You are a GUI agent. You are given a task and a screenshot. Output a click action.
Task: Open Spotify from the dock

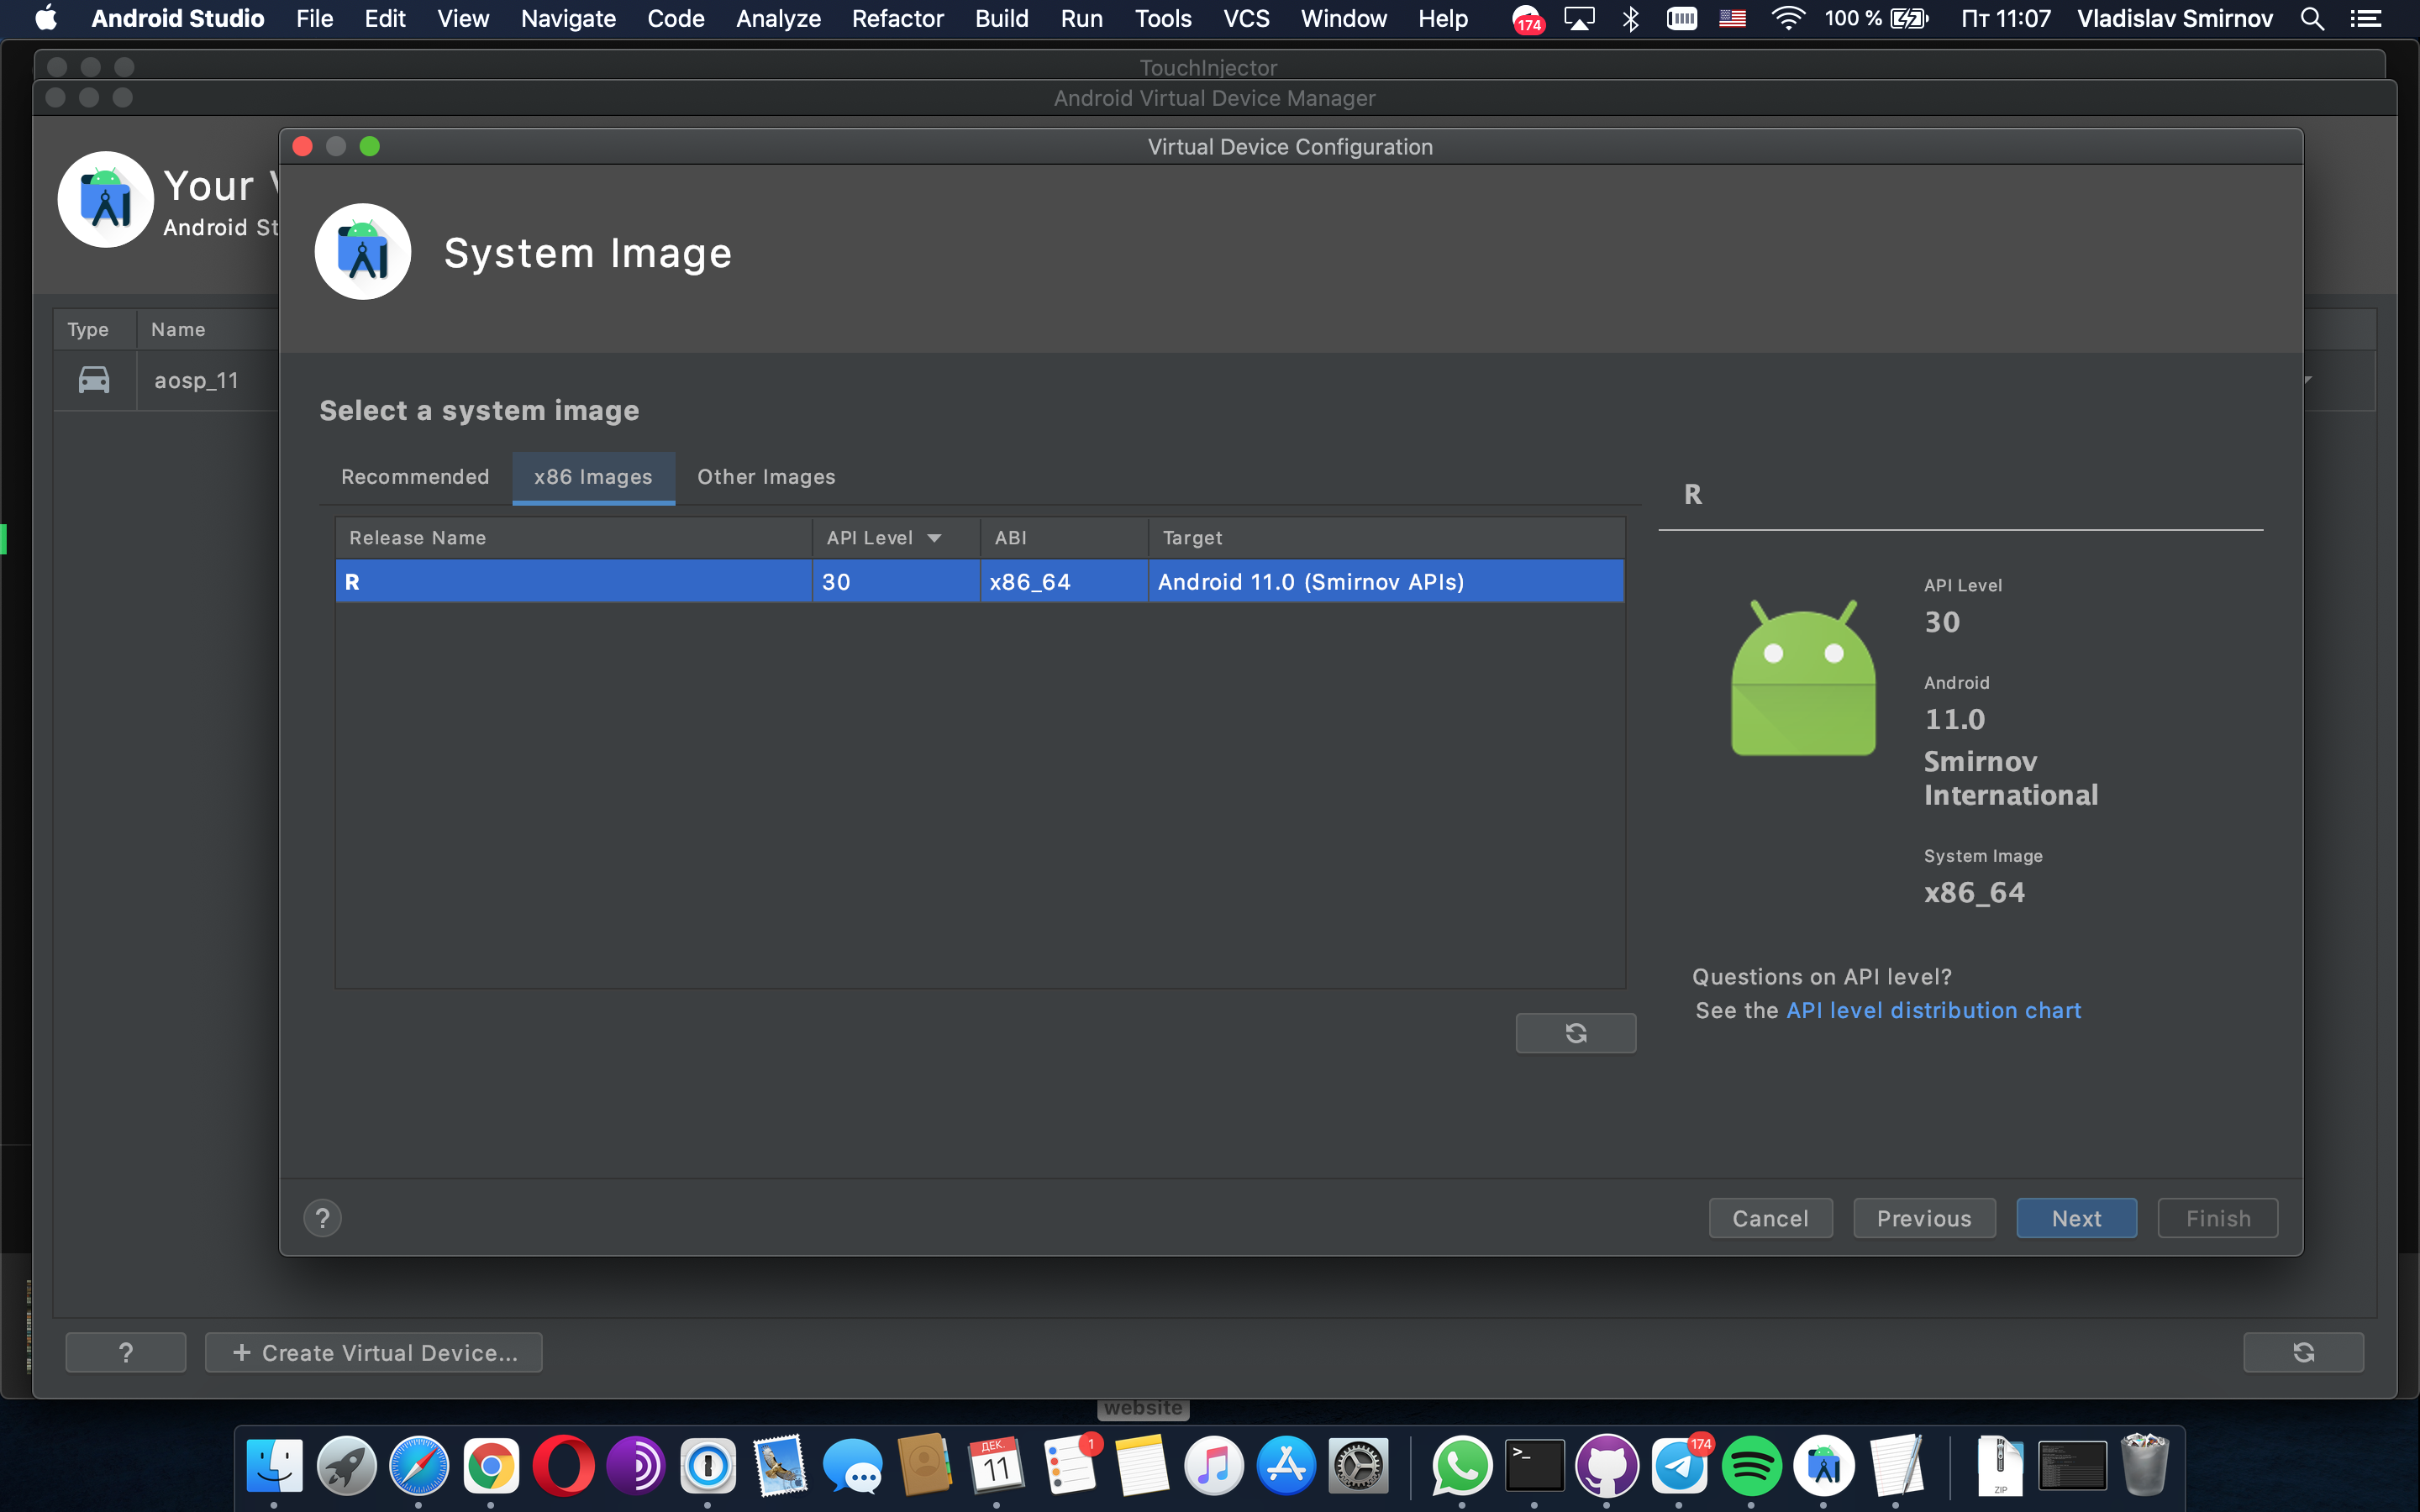1751,1467
